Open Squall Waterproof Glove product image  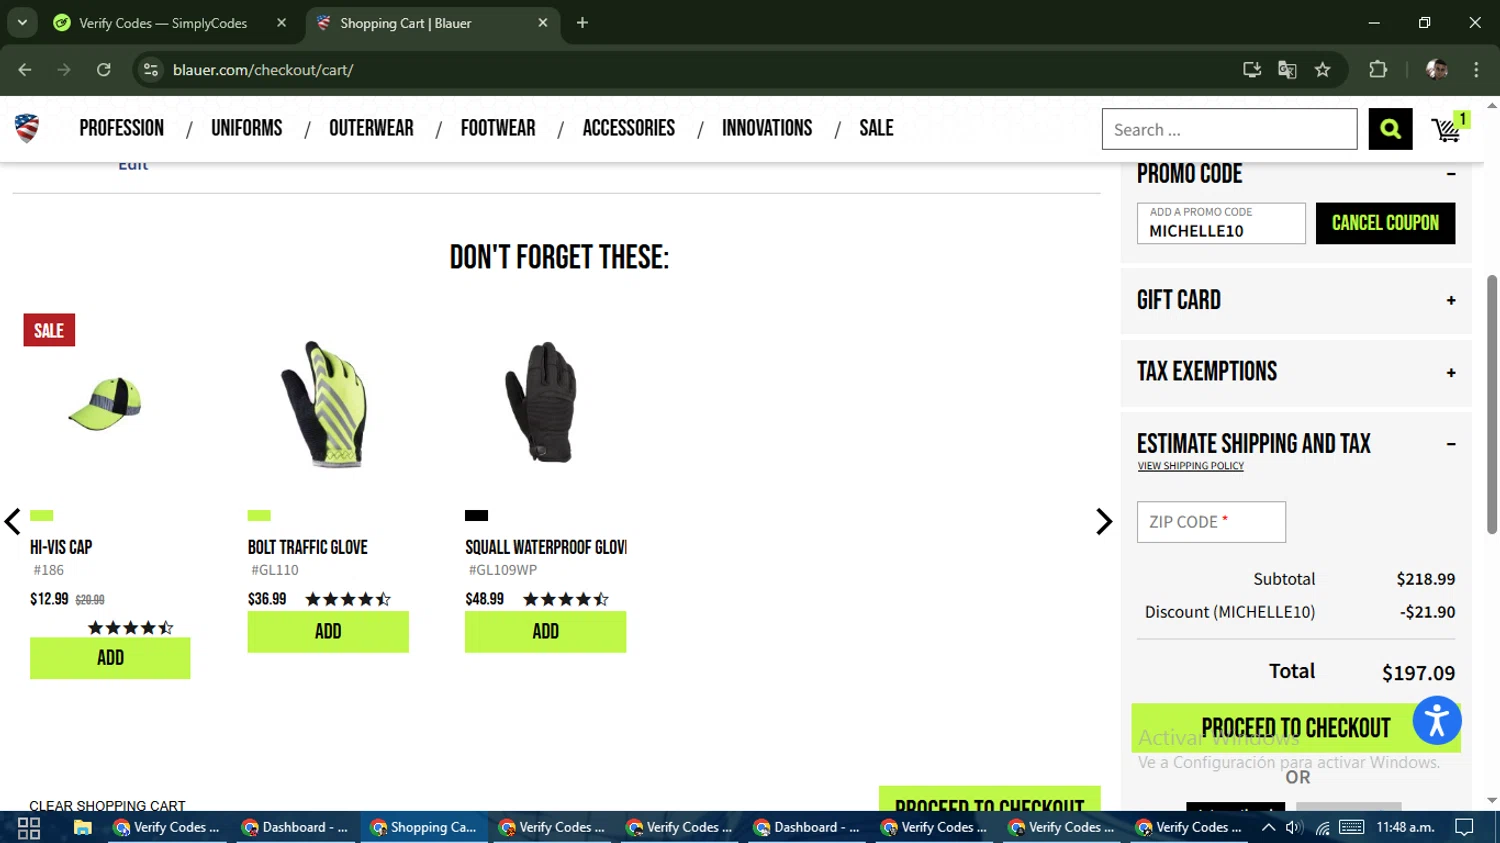tap(543, 402)
